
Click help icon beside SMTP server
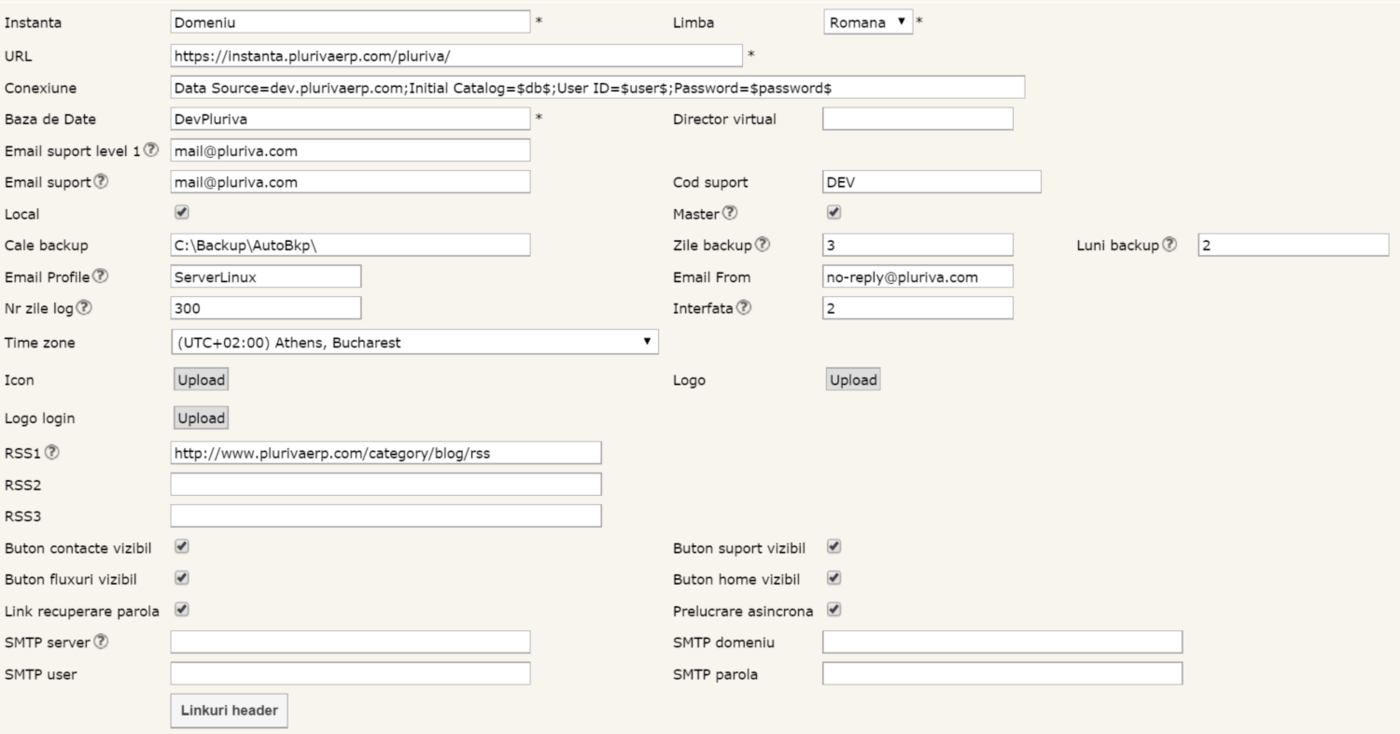[101, 641]
